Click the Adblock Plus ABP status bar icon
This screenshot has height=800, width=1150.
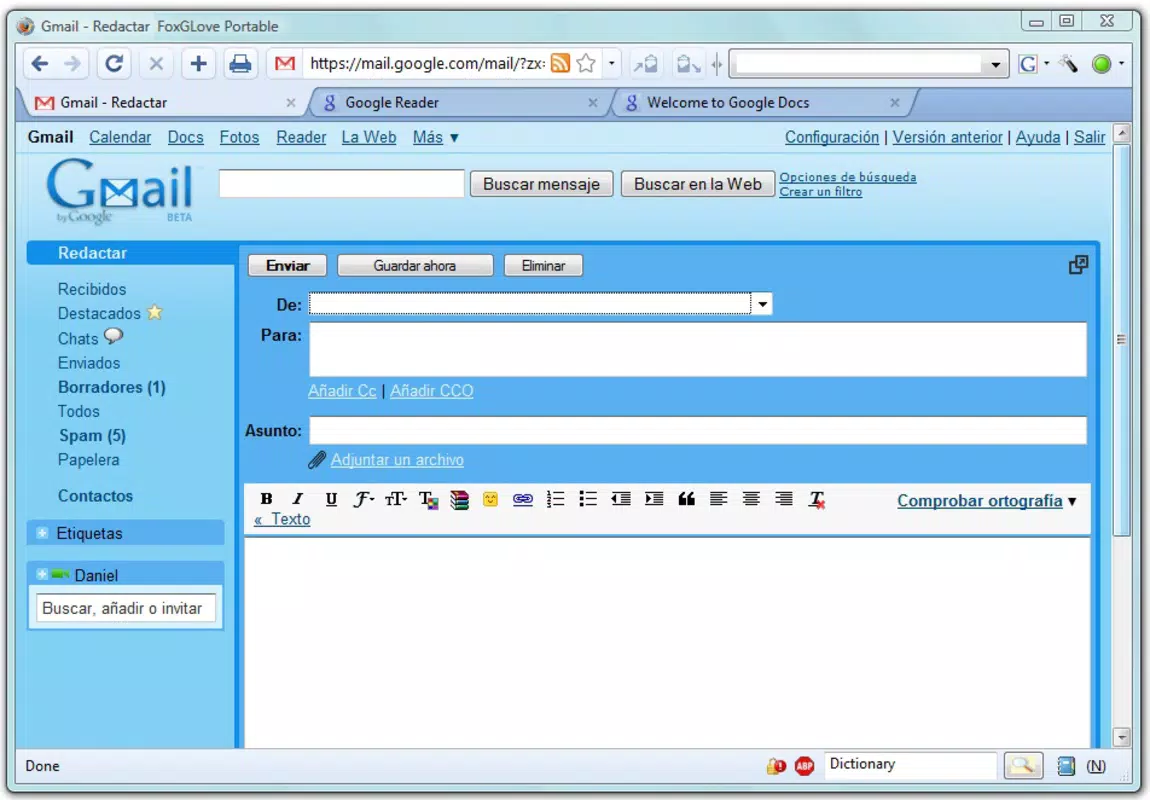point(804,766)
